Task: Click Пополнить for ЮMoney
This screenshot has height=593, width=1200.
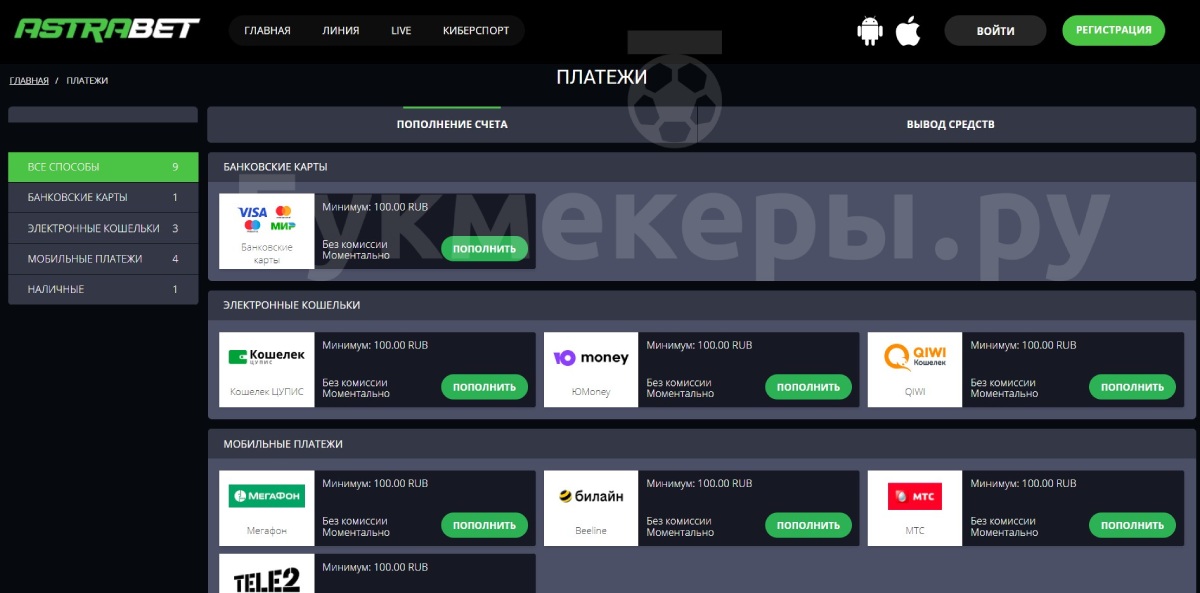Action: pos(808,386)
